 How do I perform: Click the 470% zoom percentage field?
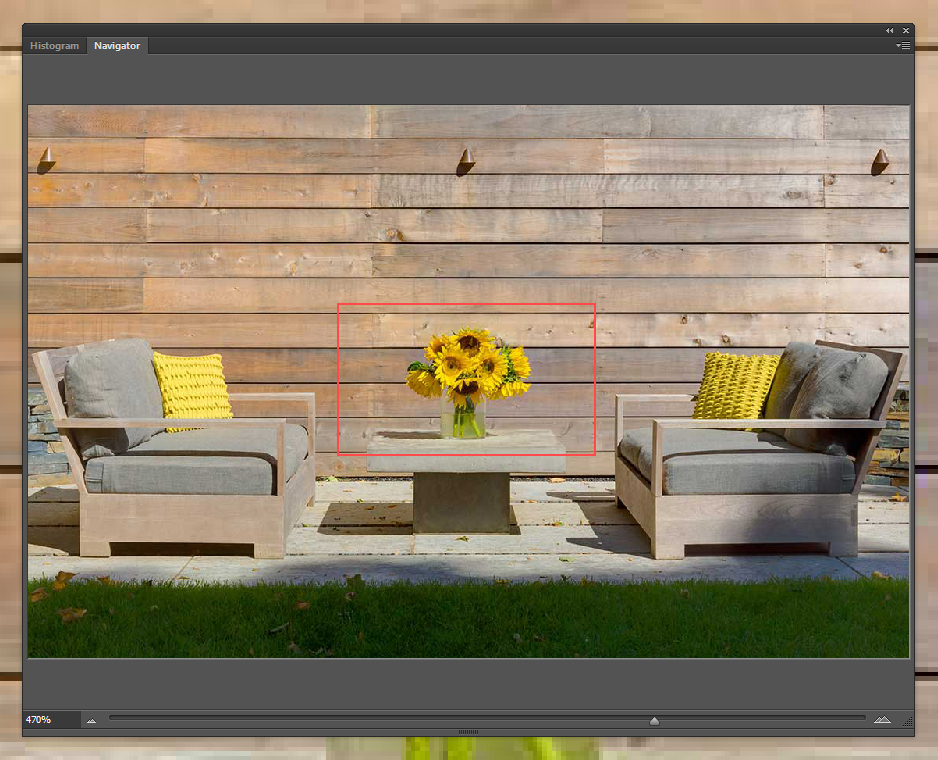(x=51, y=719)
